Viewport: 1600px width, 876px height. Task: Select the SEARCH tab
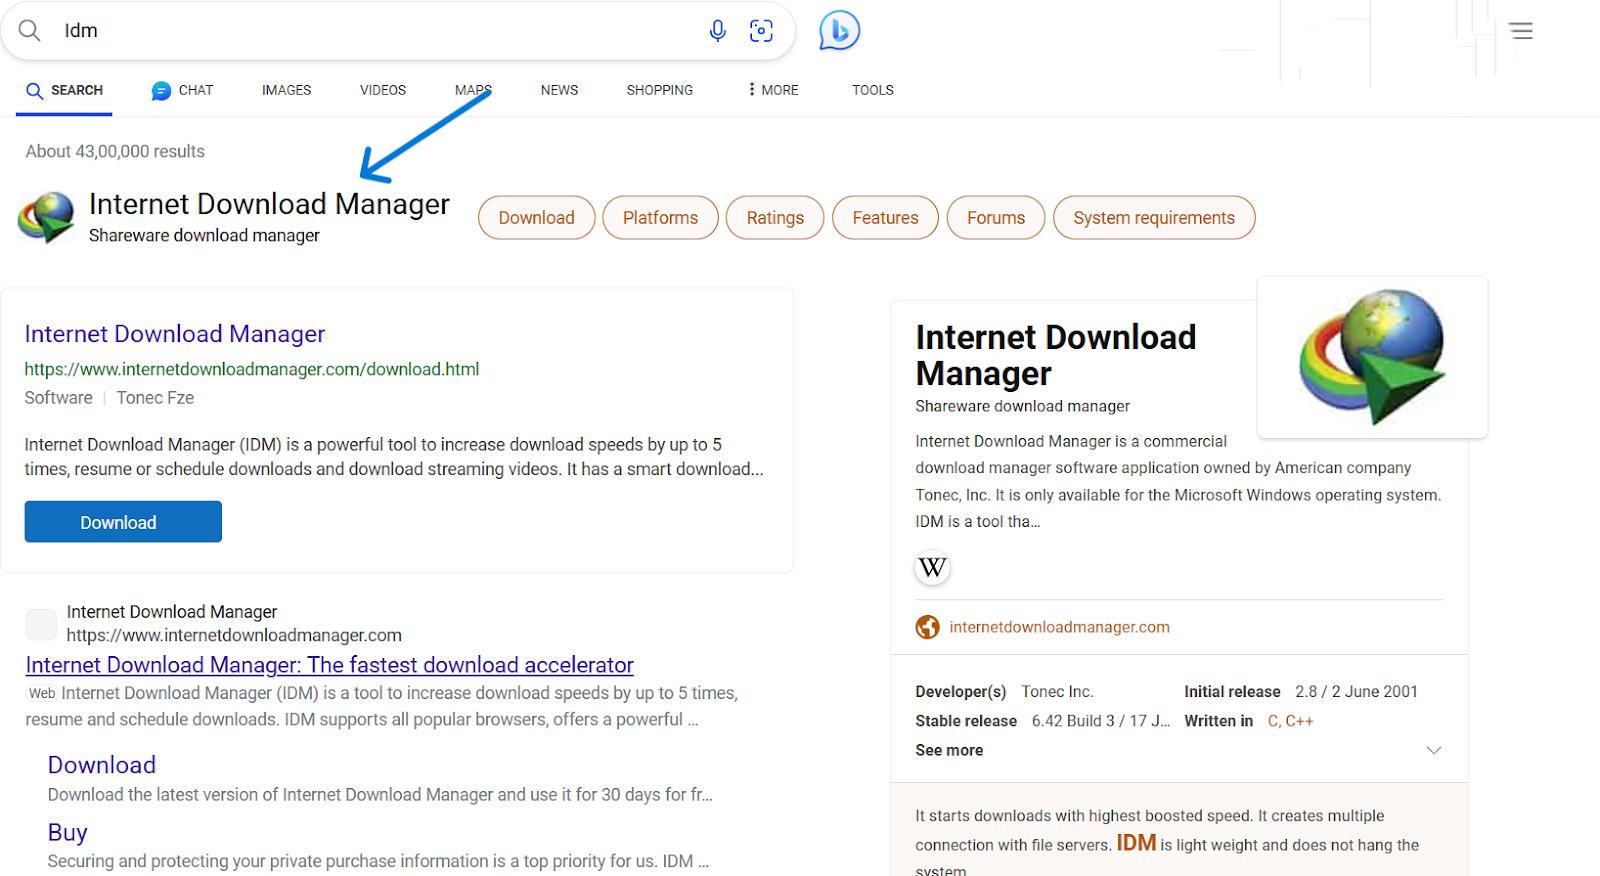click(64, 90)
